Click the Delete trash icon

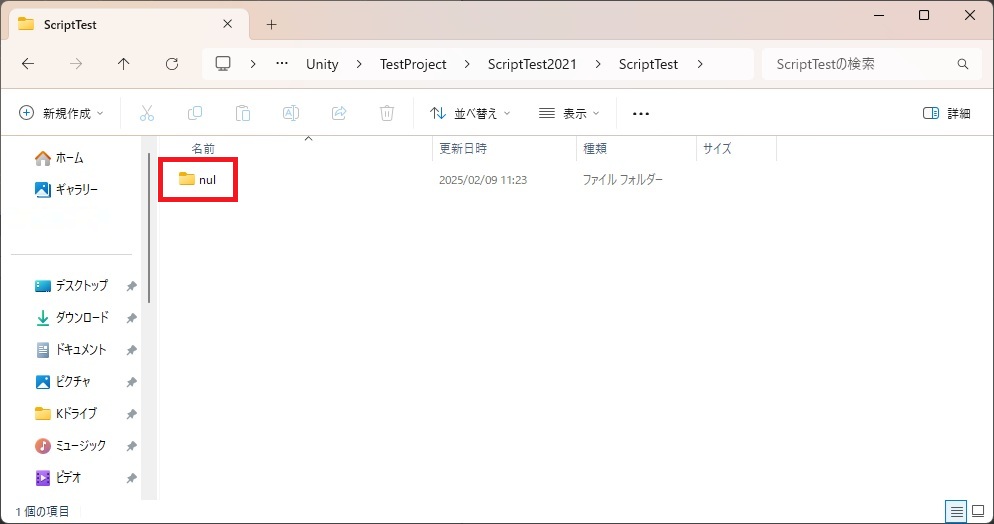pos(387,113)
